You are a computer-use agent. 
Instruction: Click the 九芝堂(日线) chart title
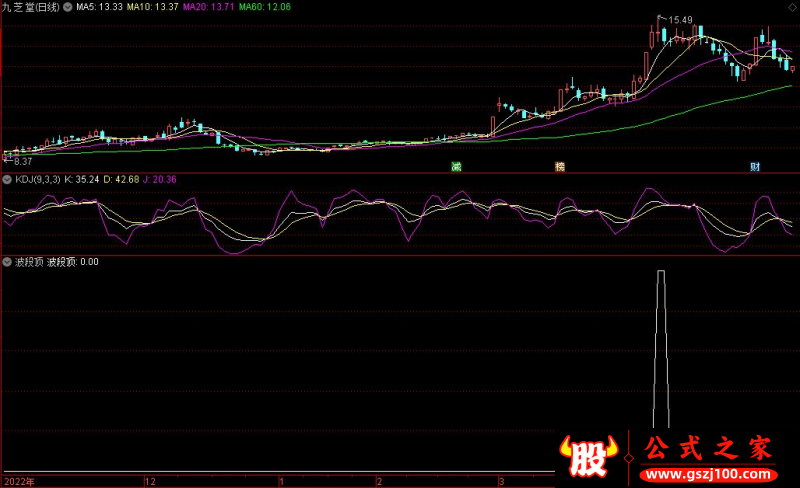(x=30, y=7)
